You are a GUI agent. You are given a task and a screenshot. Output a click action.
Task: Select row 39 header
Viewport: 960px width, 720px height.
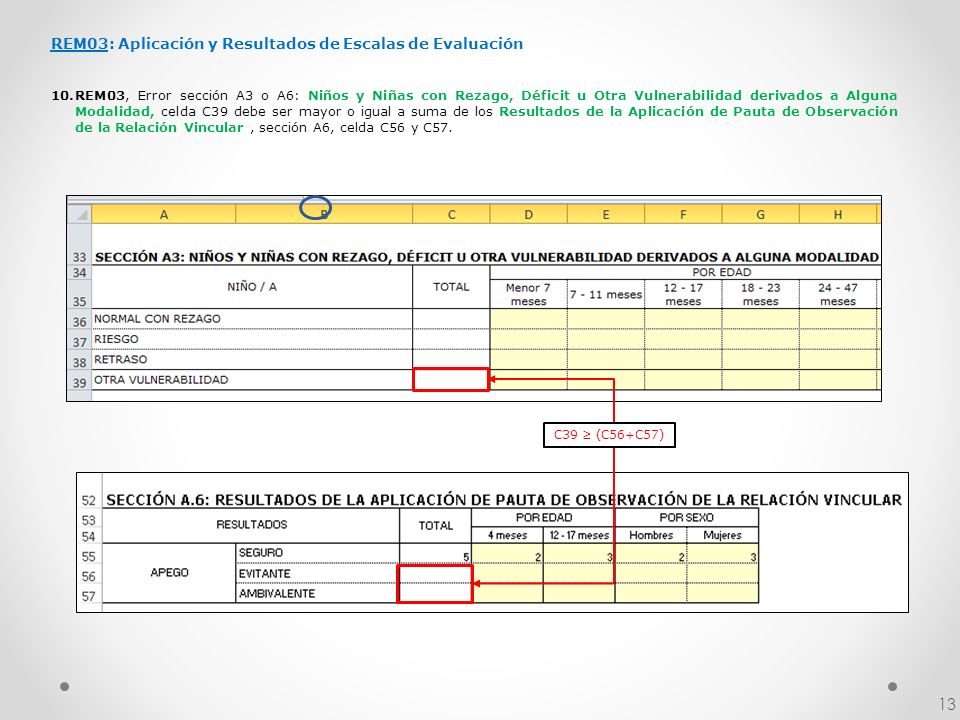[x=80, y=382]
